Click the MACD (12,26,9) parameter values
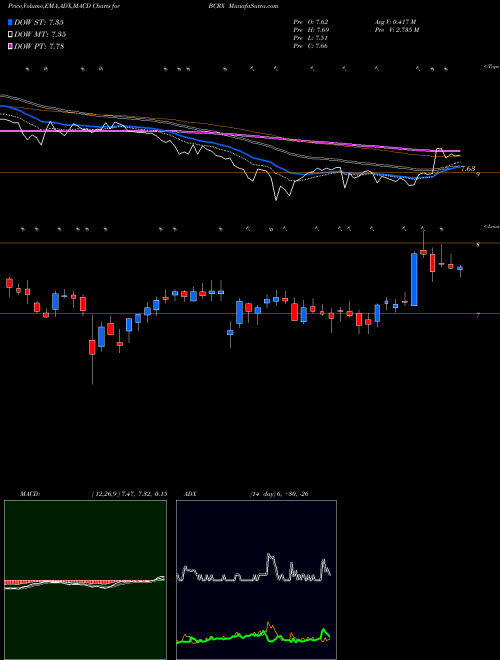Viewport: 500px width, 660px height. pos(129,494)
